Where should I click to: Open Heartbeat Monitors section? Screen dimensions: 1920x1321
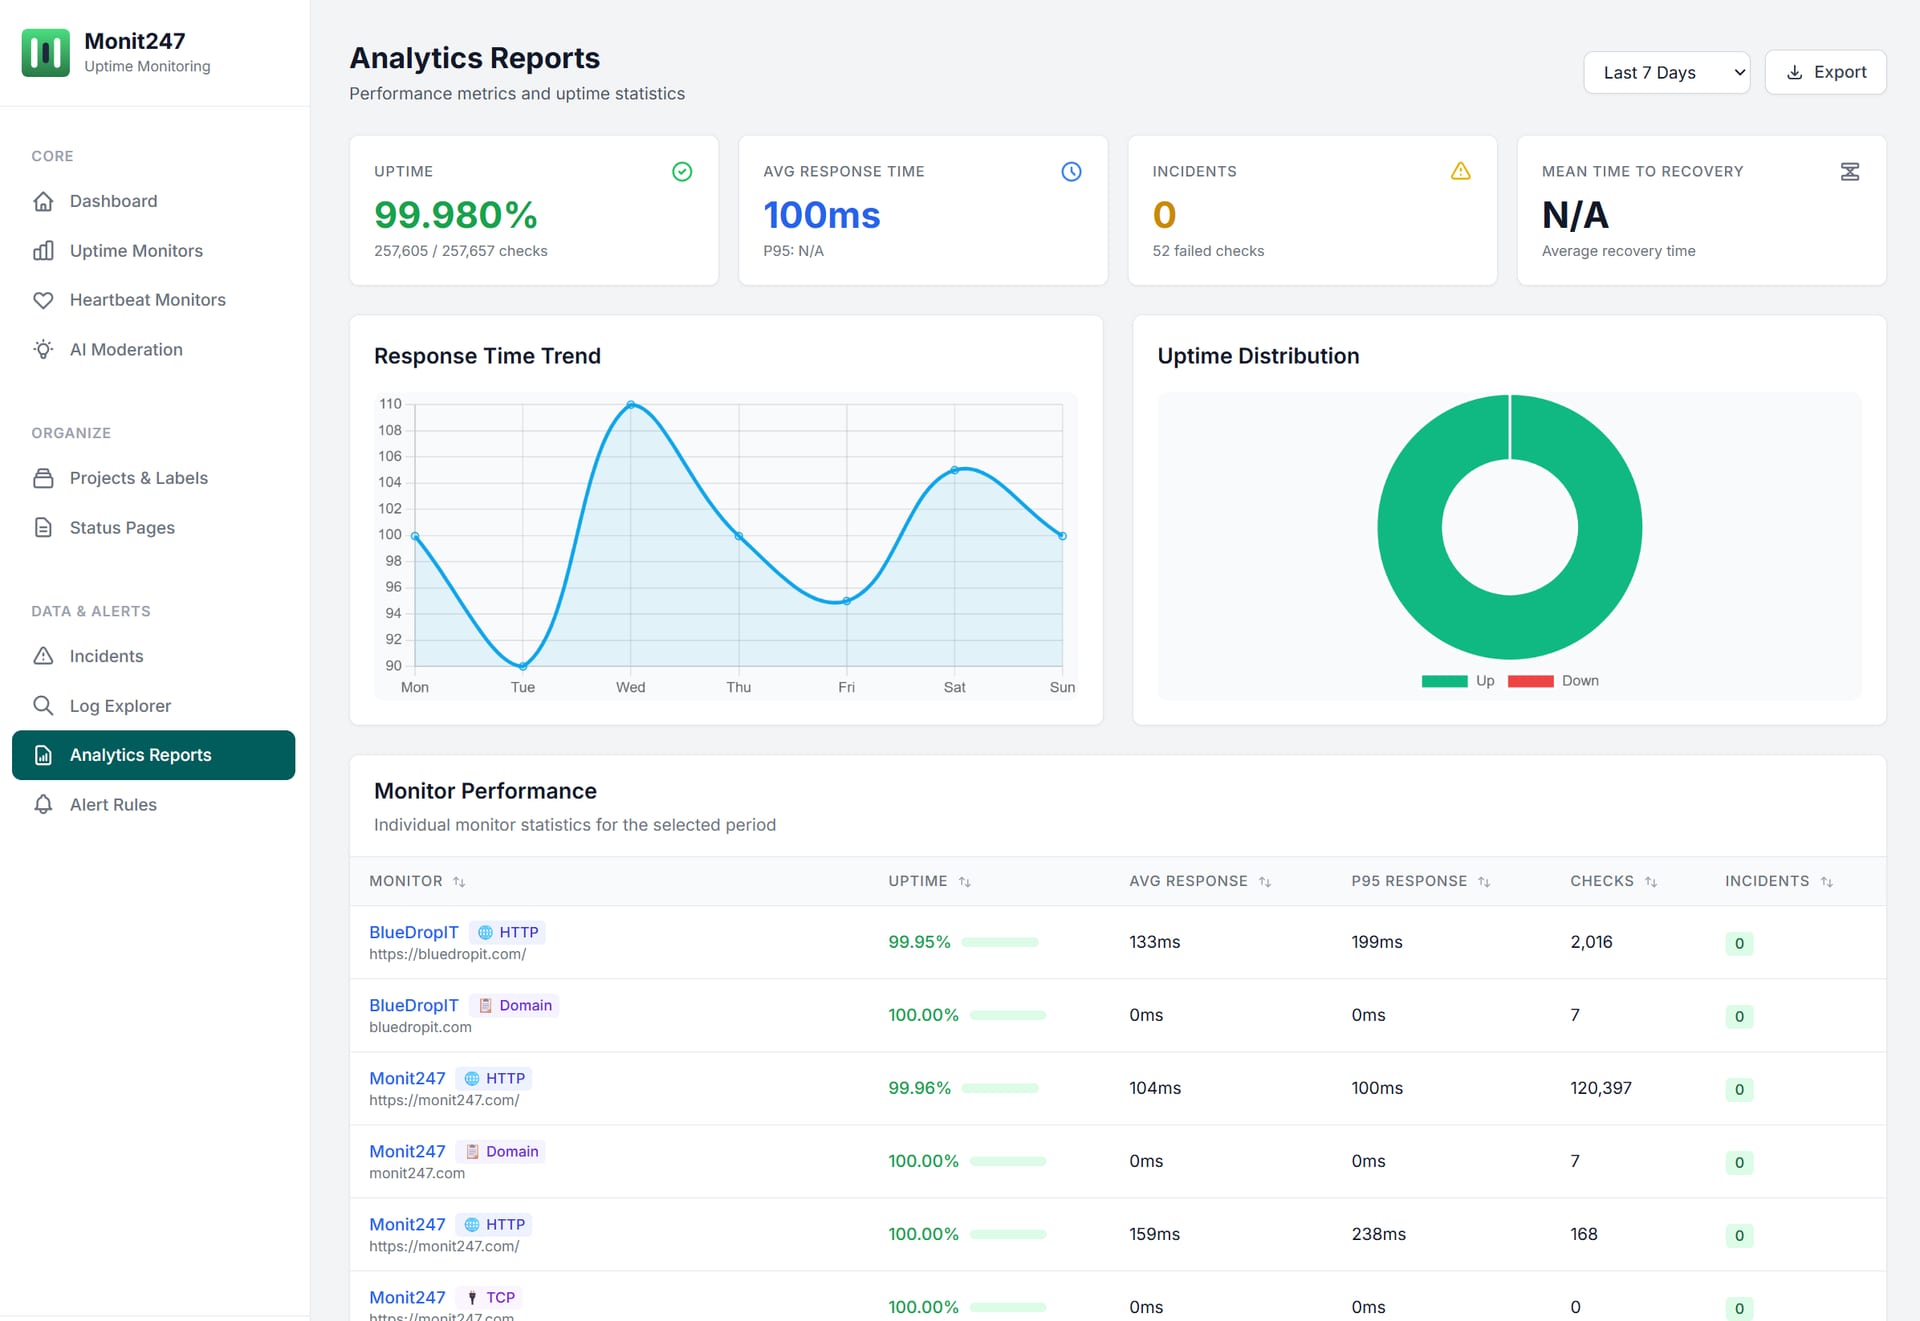[x=153, y=300]
